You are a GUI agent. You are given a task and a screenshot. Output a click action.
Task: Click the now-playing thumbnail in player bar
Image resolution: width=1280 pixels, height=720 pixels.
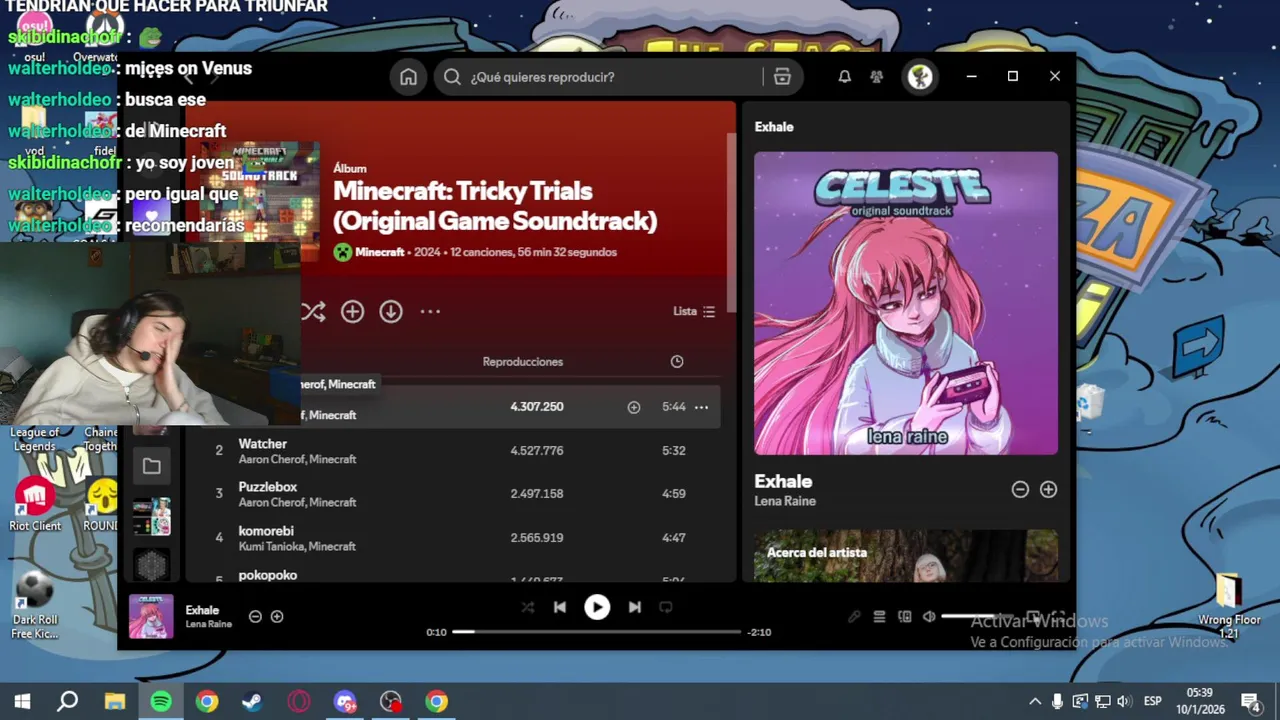point(151,616)
